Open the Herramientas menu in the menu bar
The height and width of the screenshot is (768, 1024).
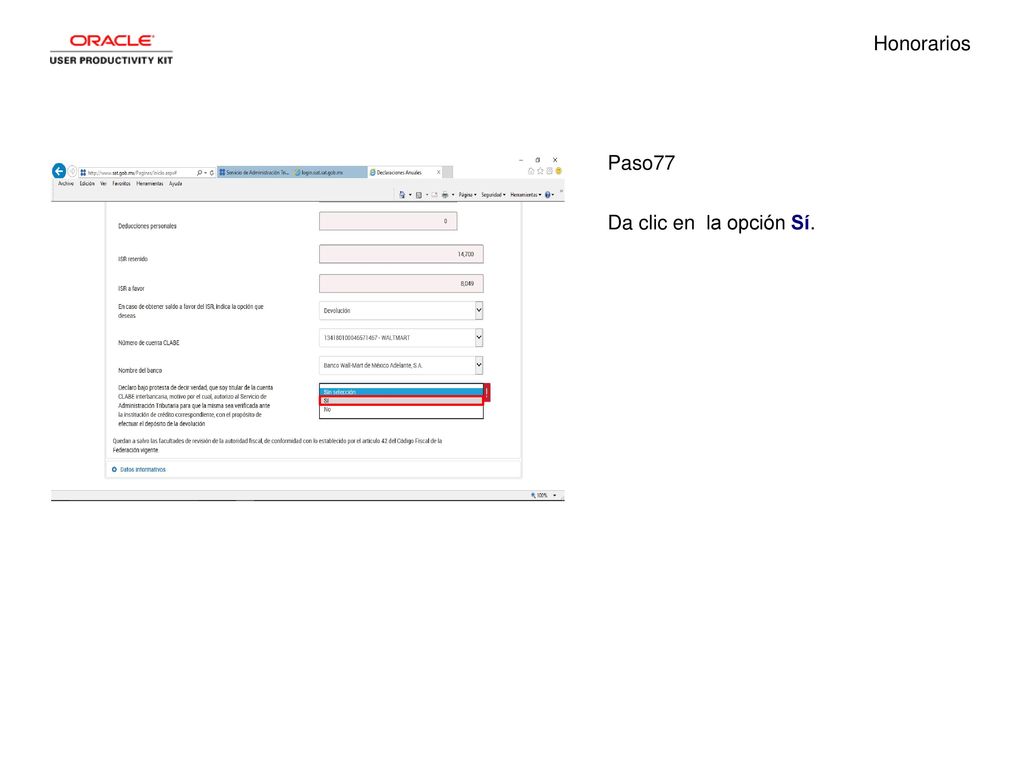click(x=150, y=184)
